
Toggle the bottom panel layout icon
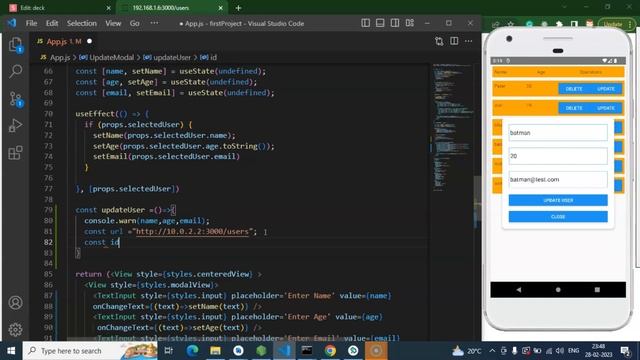click(380, 23)
